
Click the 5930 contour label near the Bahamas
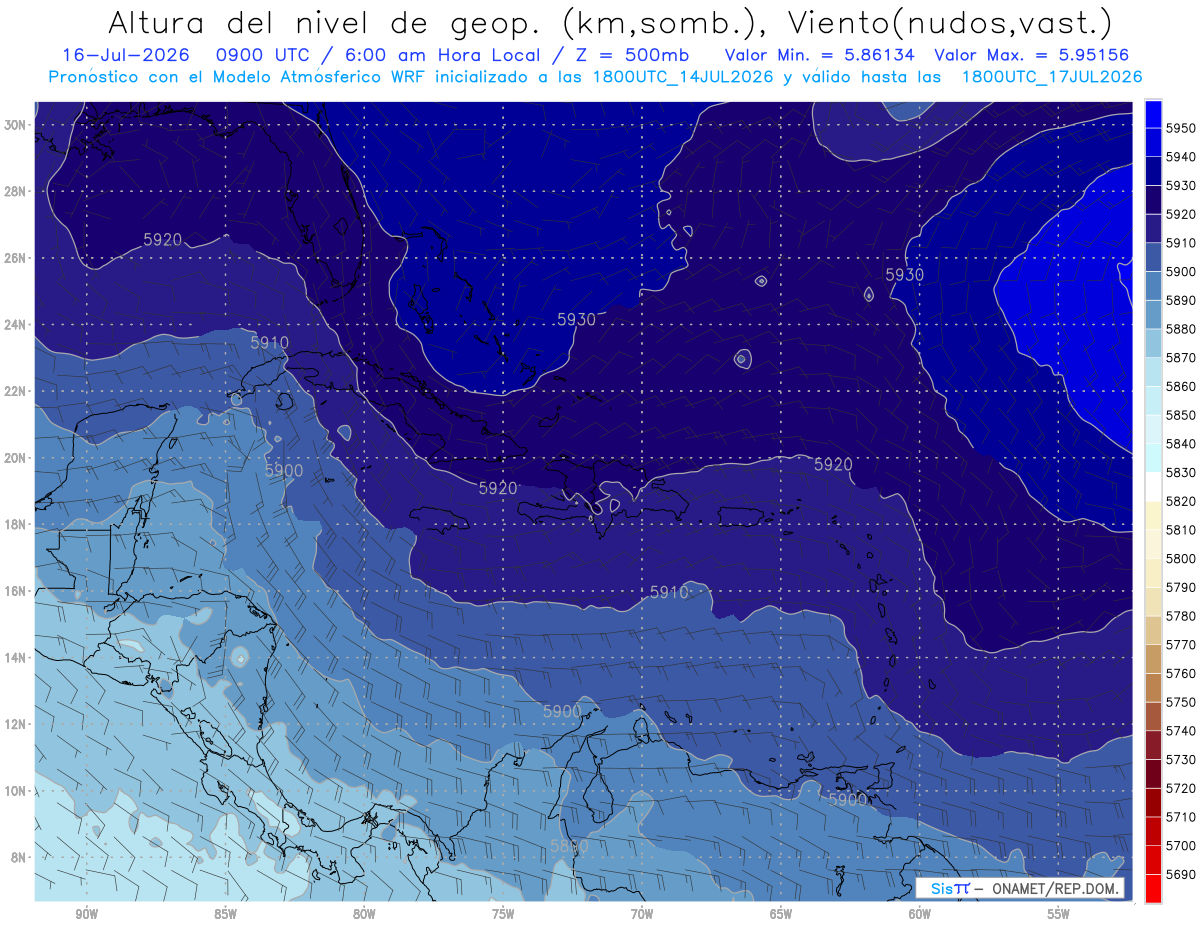576,319
